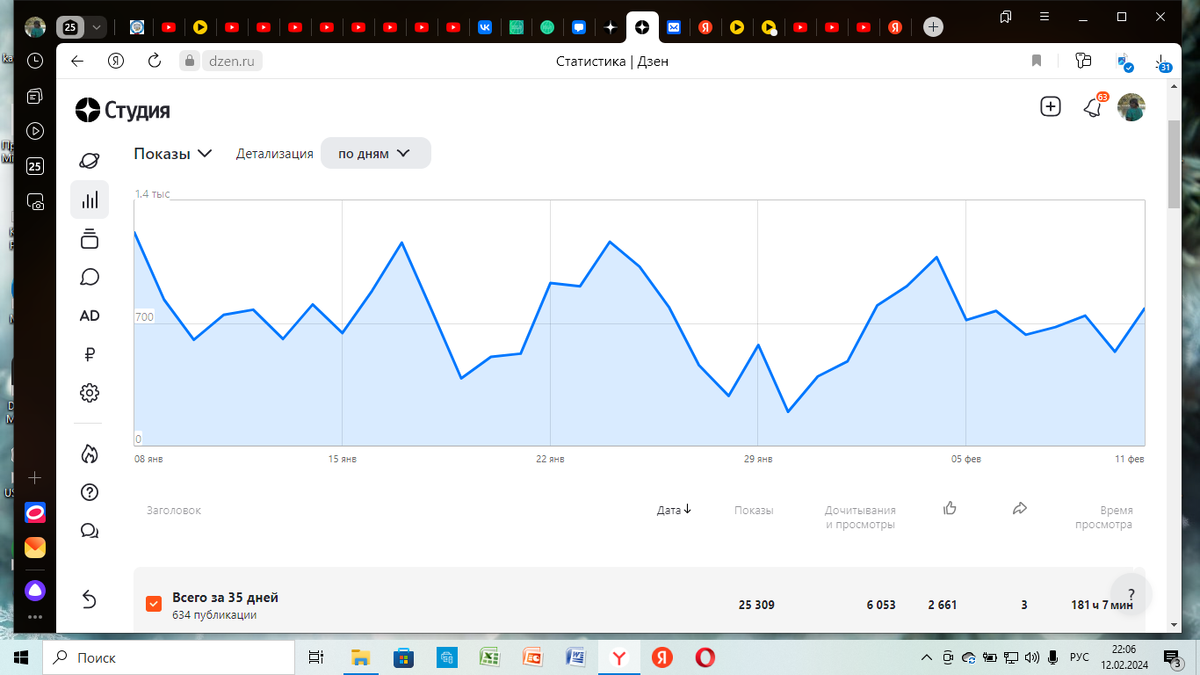Click the Поиск taskbar search box
This screenshot has height=675, width=1200.
(x=168, y=657)
